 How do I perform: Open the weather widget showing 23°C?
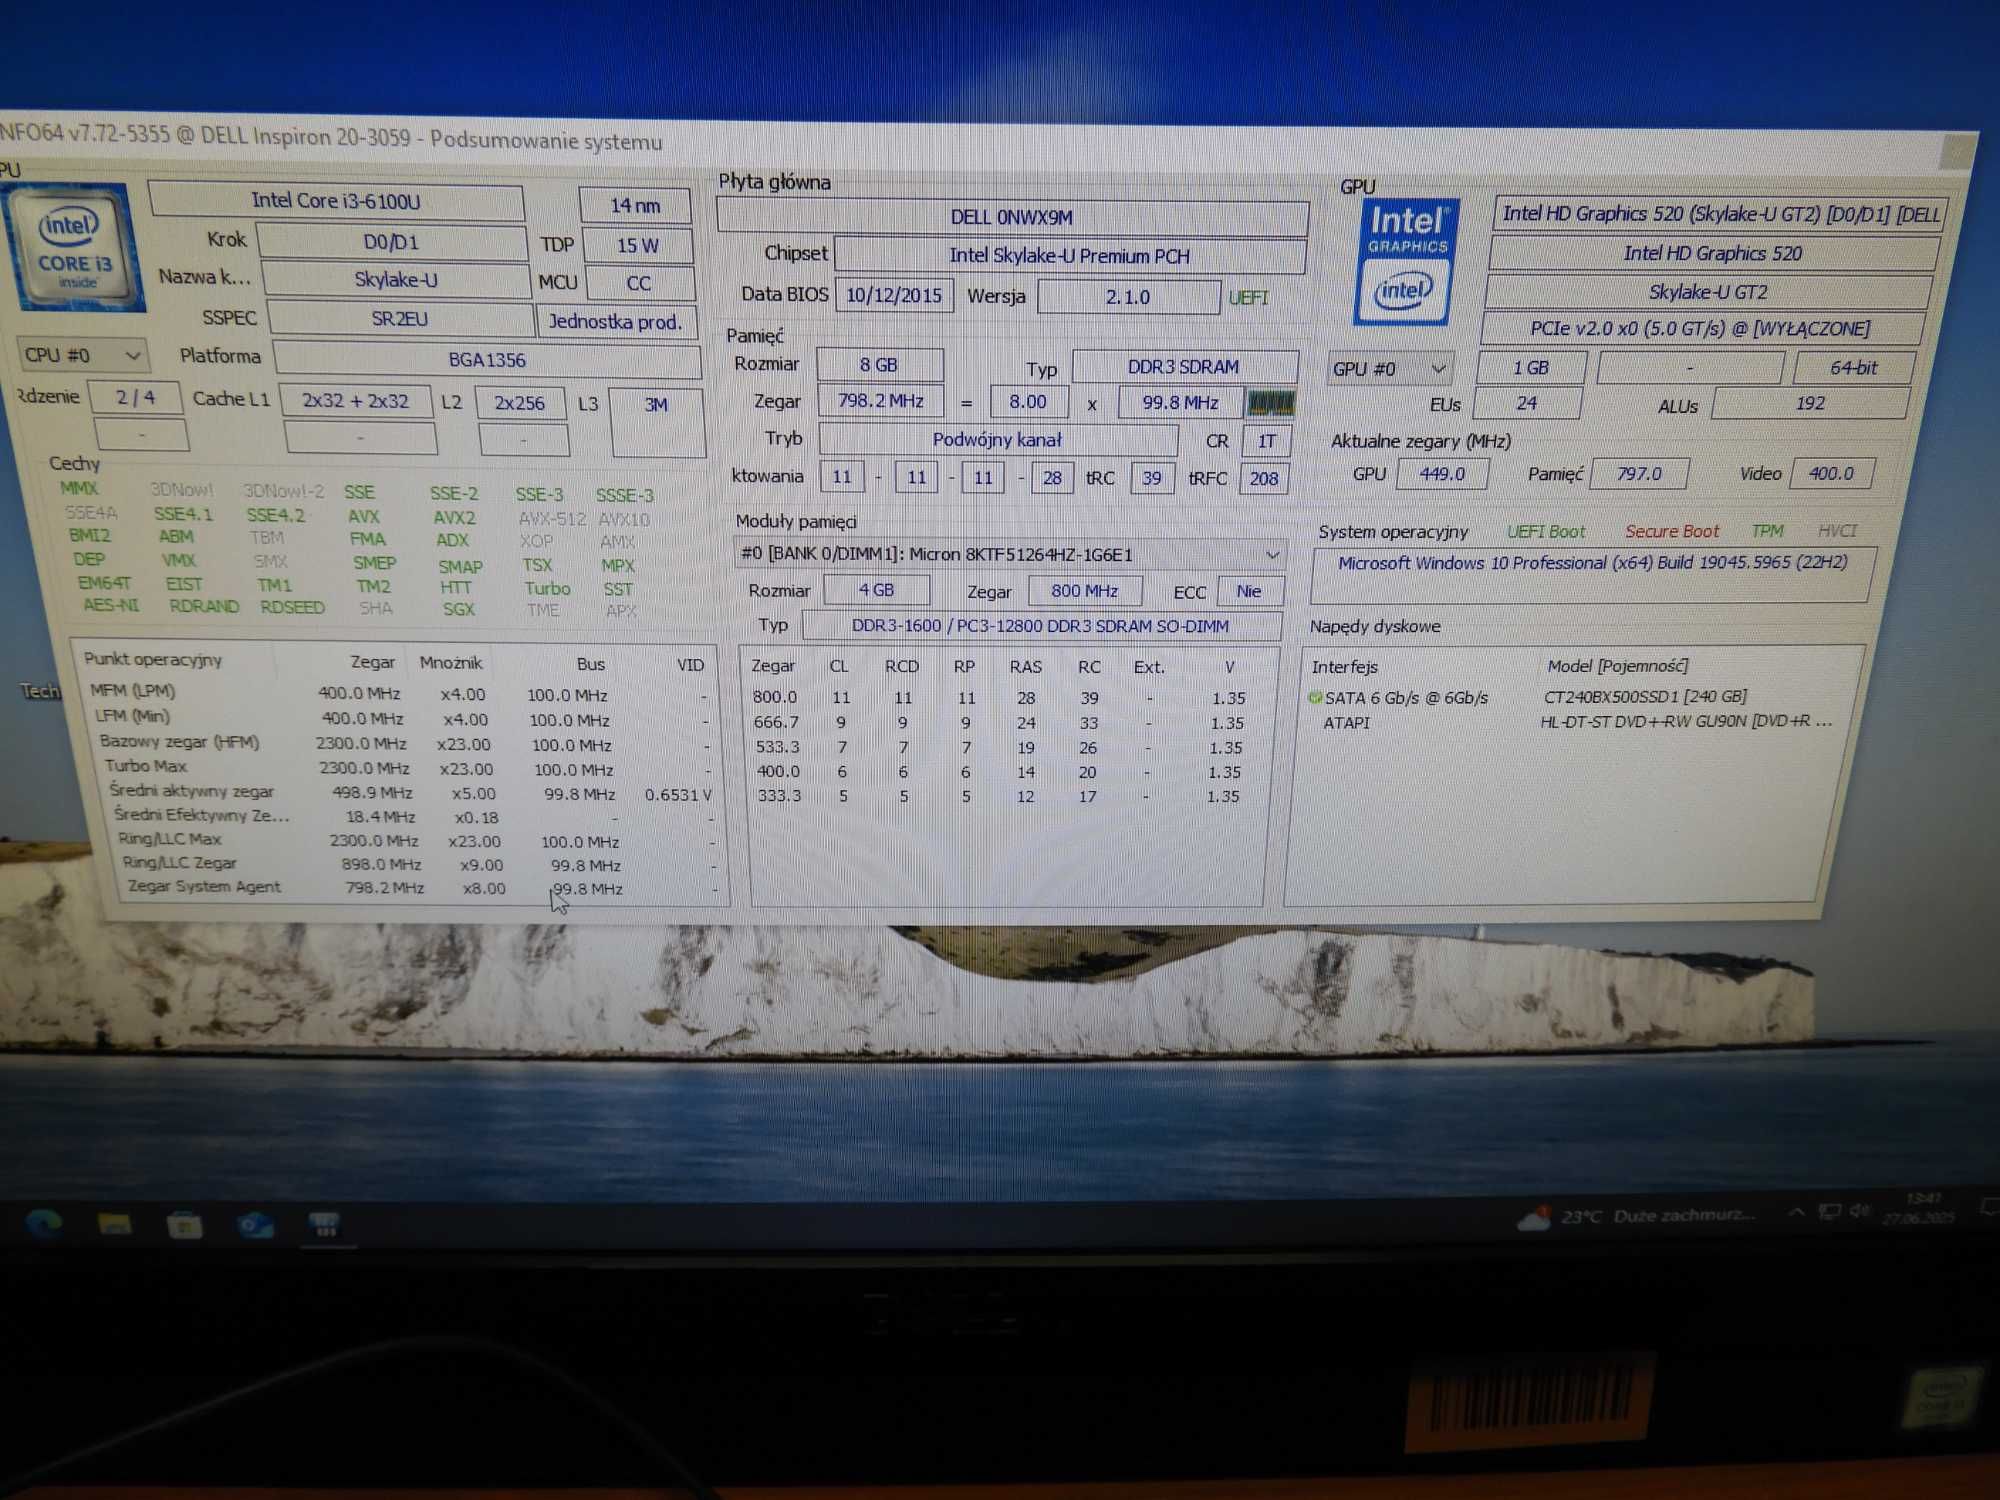[1636, 1217]
